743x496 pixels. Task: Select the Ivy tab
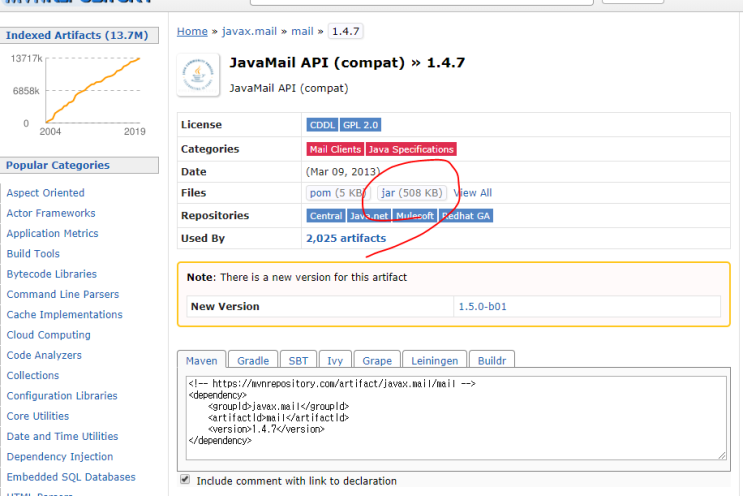pos(336,360)
